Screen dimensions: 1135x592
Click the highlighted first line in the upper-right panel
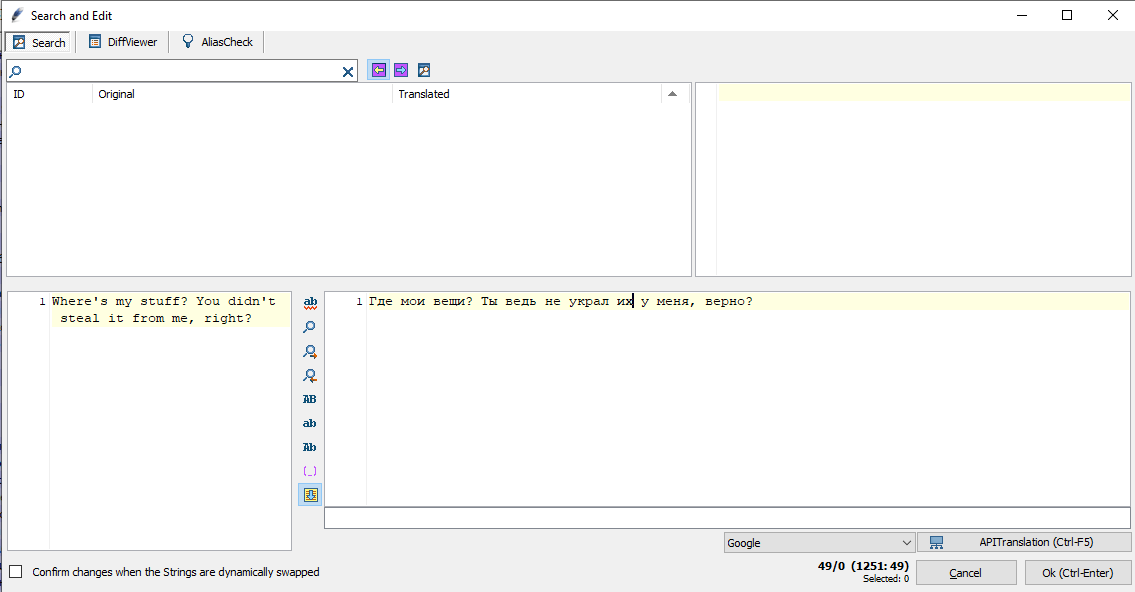click(924, 93)
